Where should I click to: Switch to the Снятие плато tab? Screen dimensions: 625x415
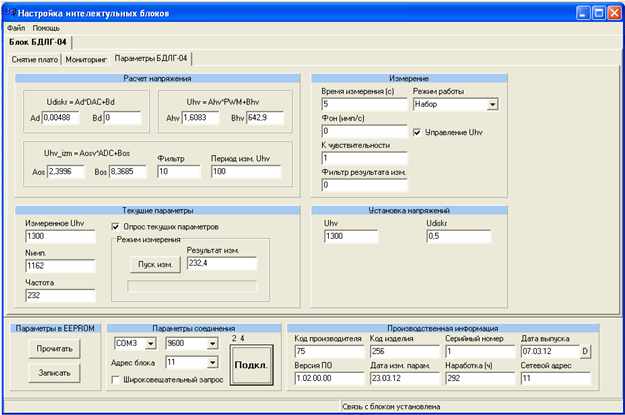click(35, 59)
